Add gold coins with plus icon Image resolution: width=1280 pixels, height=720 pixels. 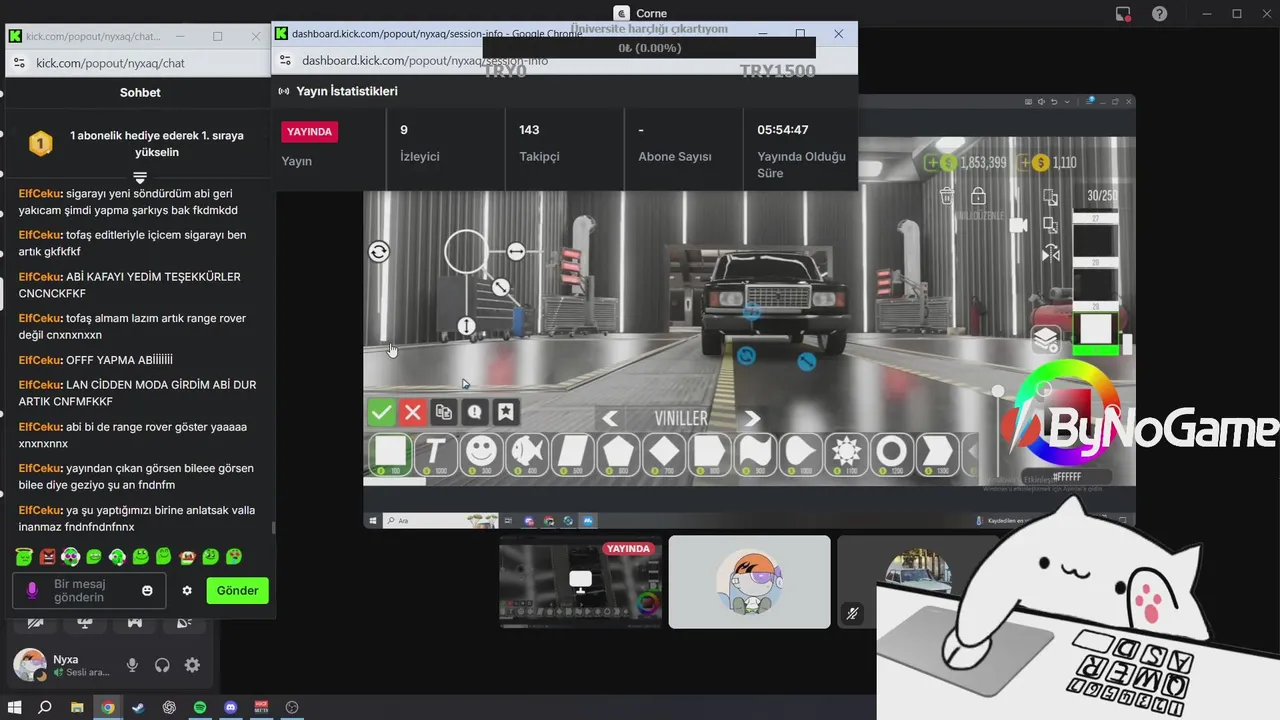[x=1025, y=162]
